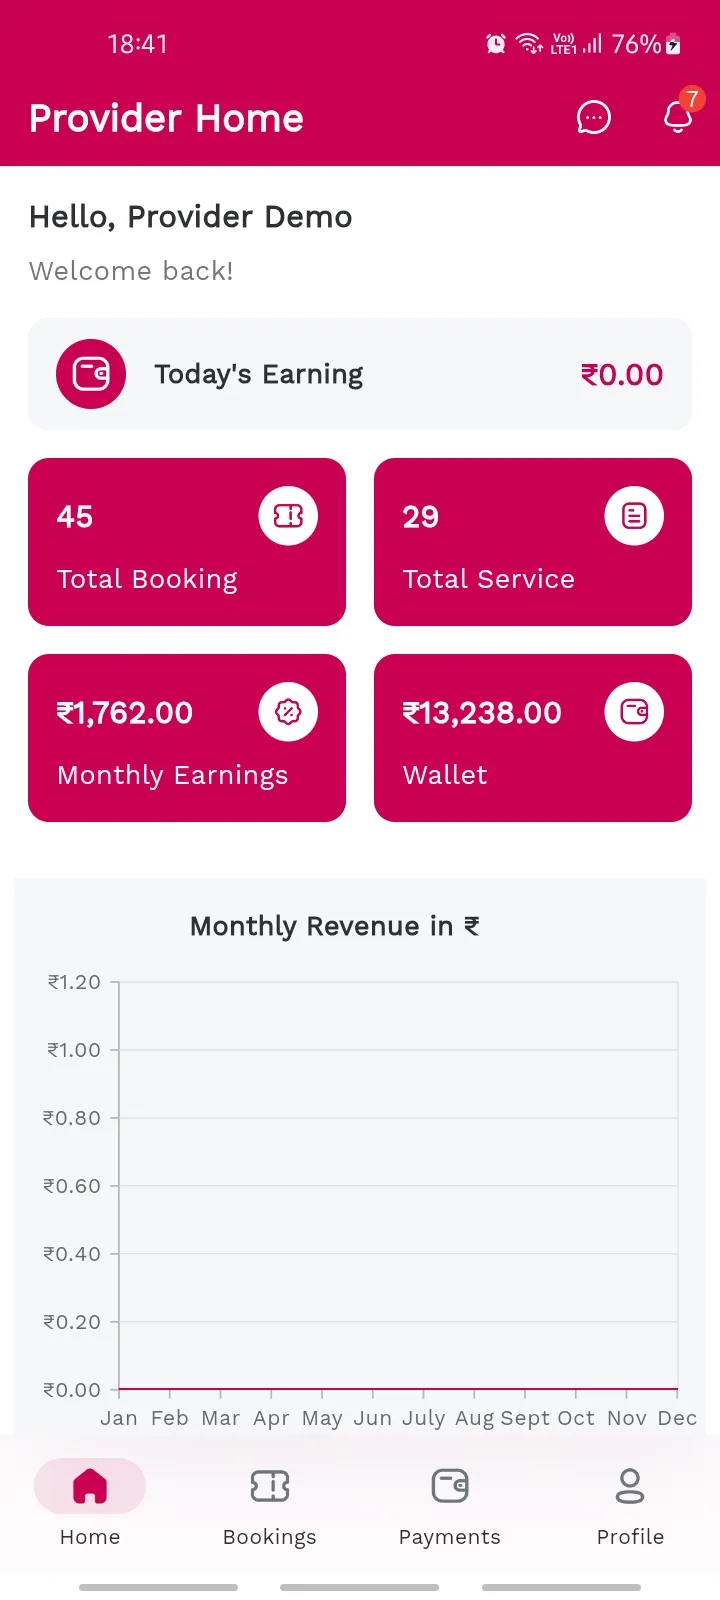This screenshot has width=720, height=1600.
Task: View the ₹1,762.00 Monthly Earnings card
Action: 187,738
